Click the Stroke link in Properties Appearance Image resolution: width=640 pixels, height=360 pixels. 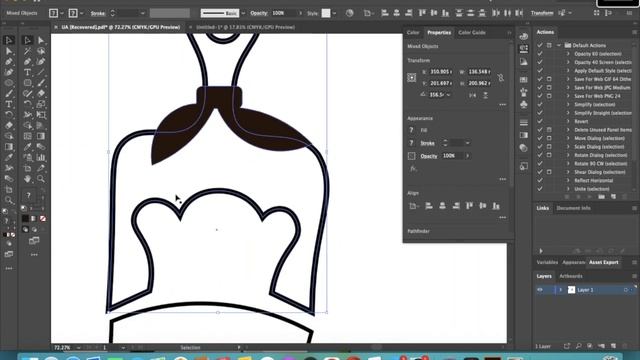(427, 143)
